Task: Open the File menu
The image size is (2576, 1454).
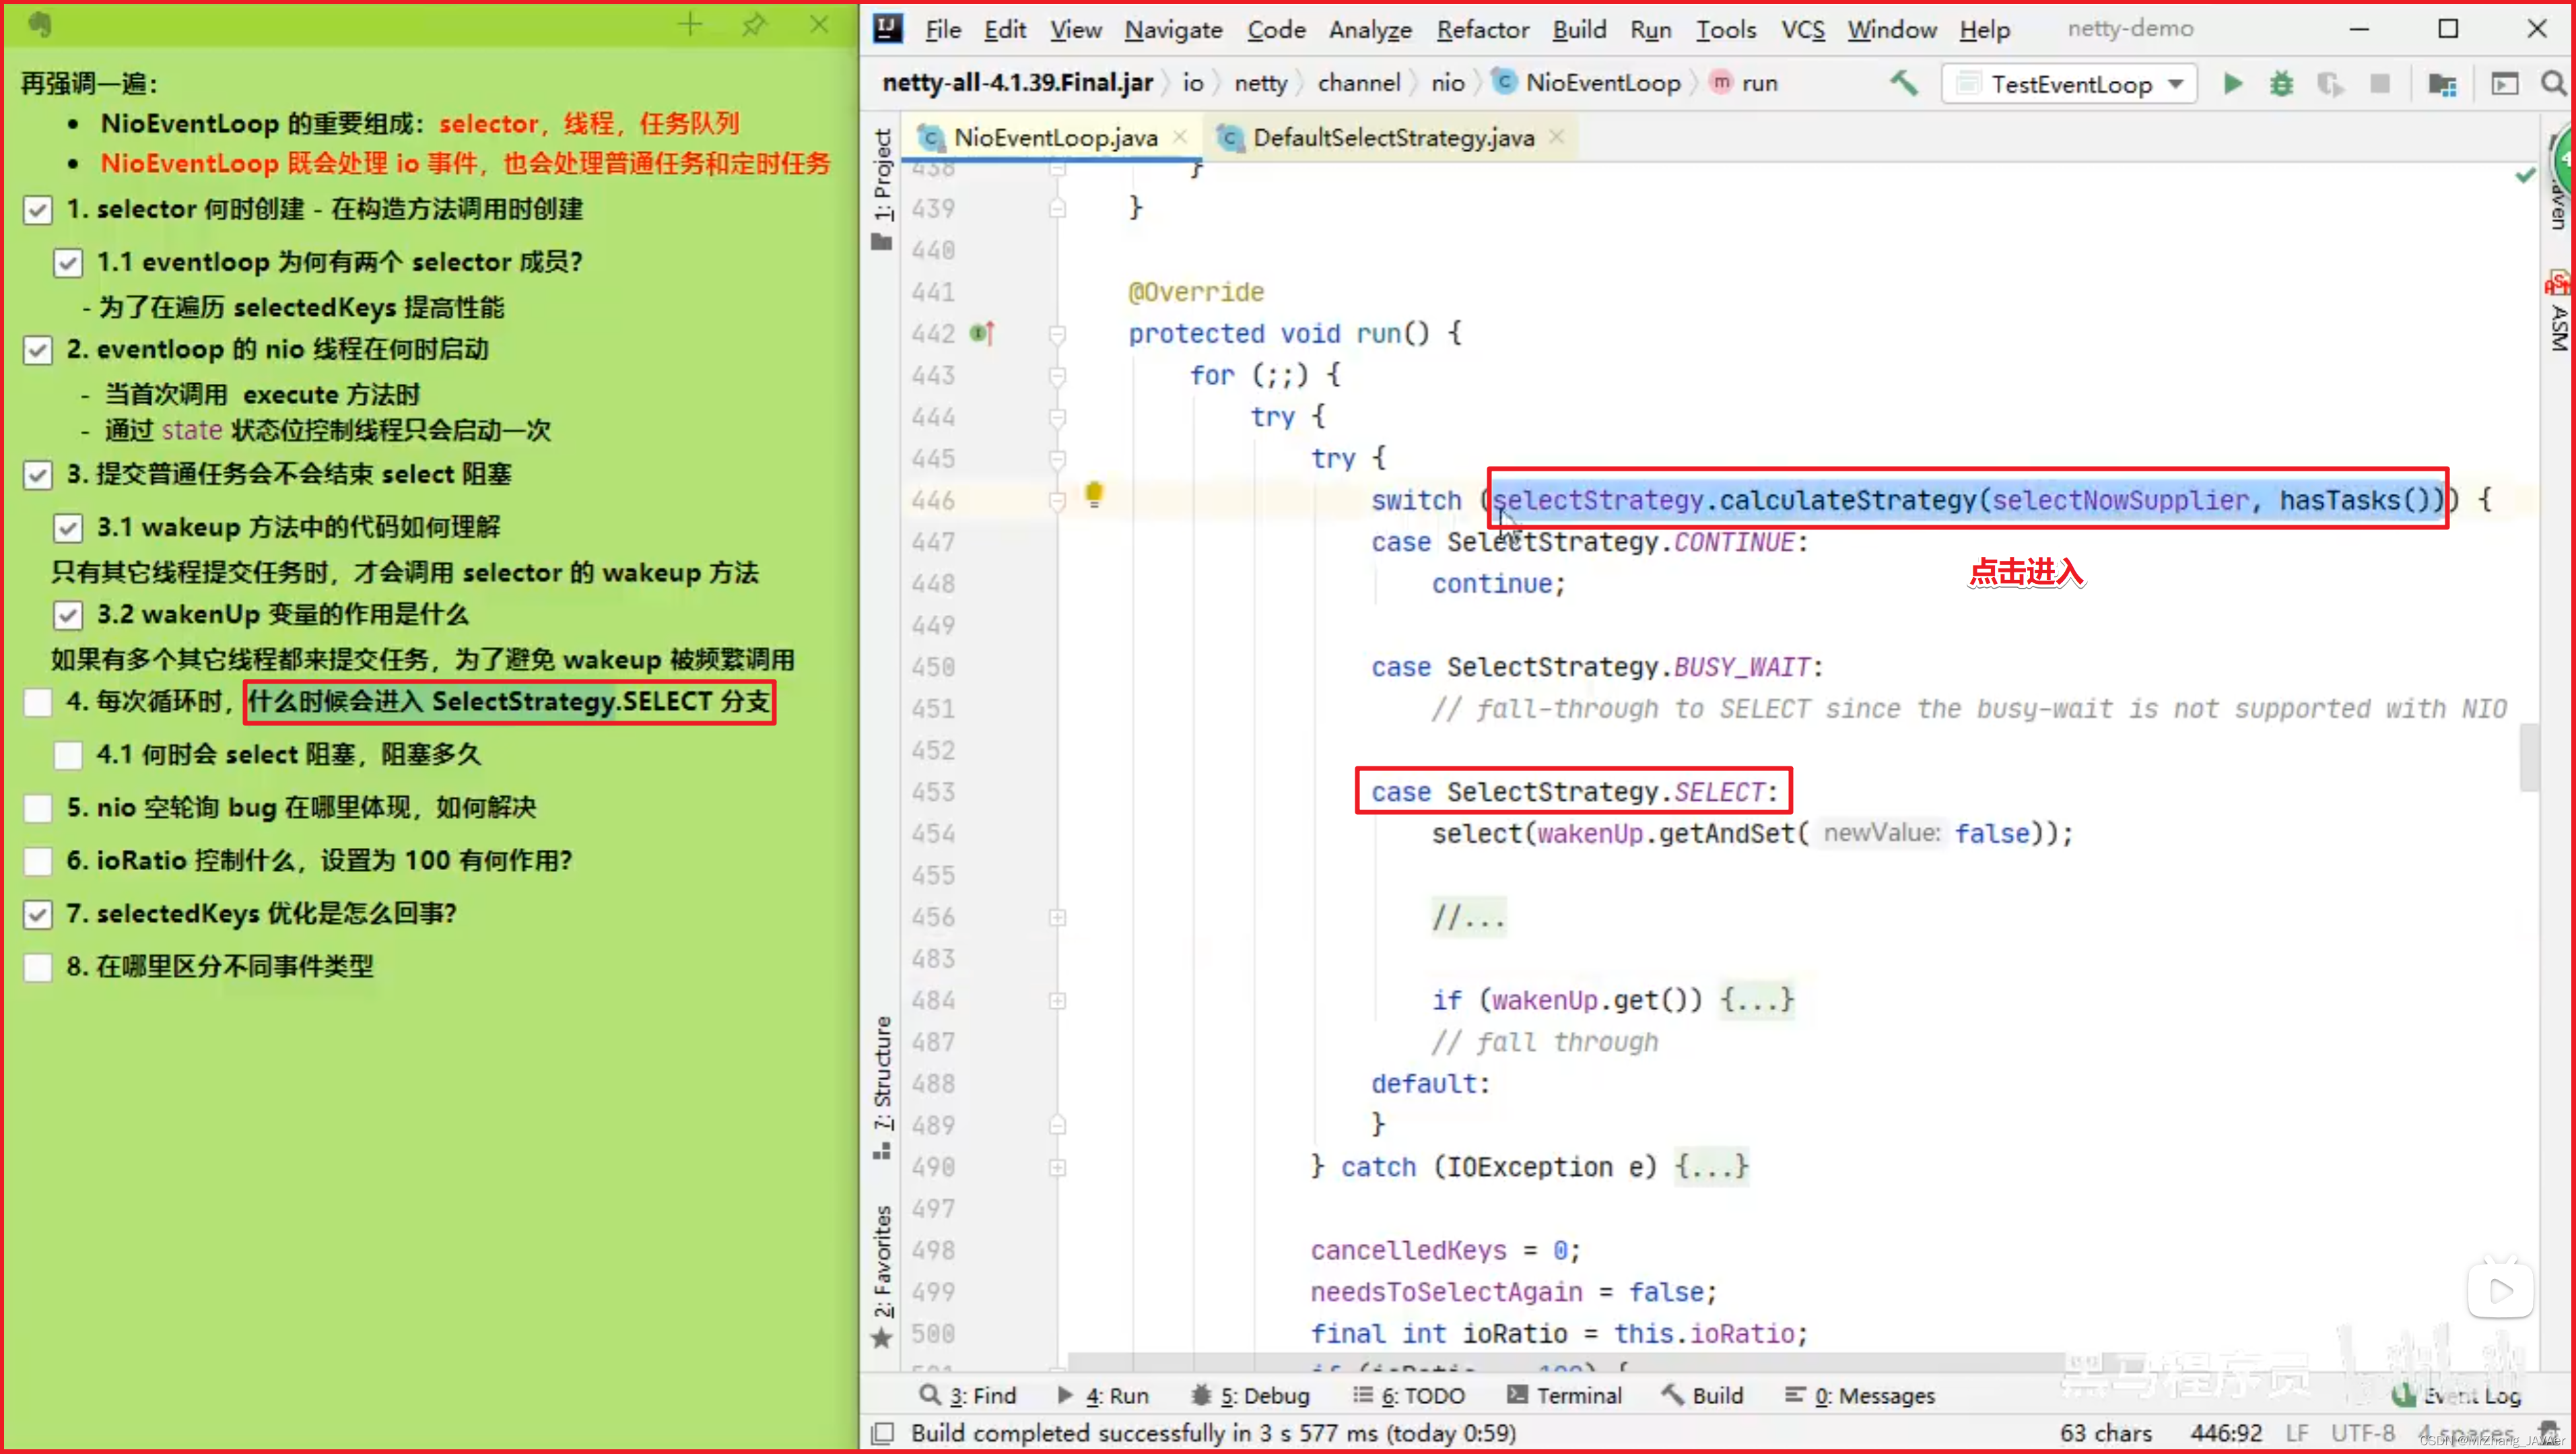Action: click(x=942, y=29)
